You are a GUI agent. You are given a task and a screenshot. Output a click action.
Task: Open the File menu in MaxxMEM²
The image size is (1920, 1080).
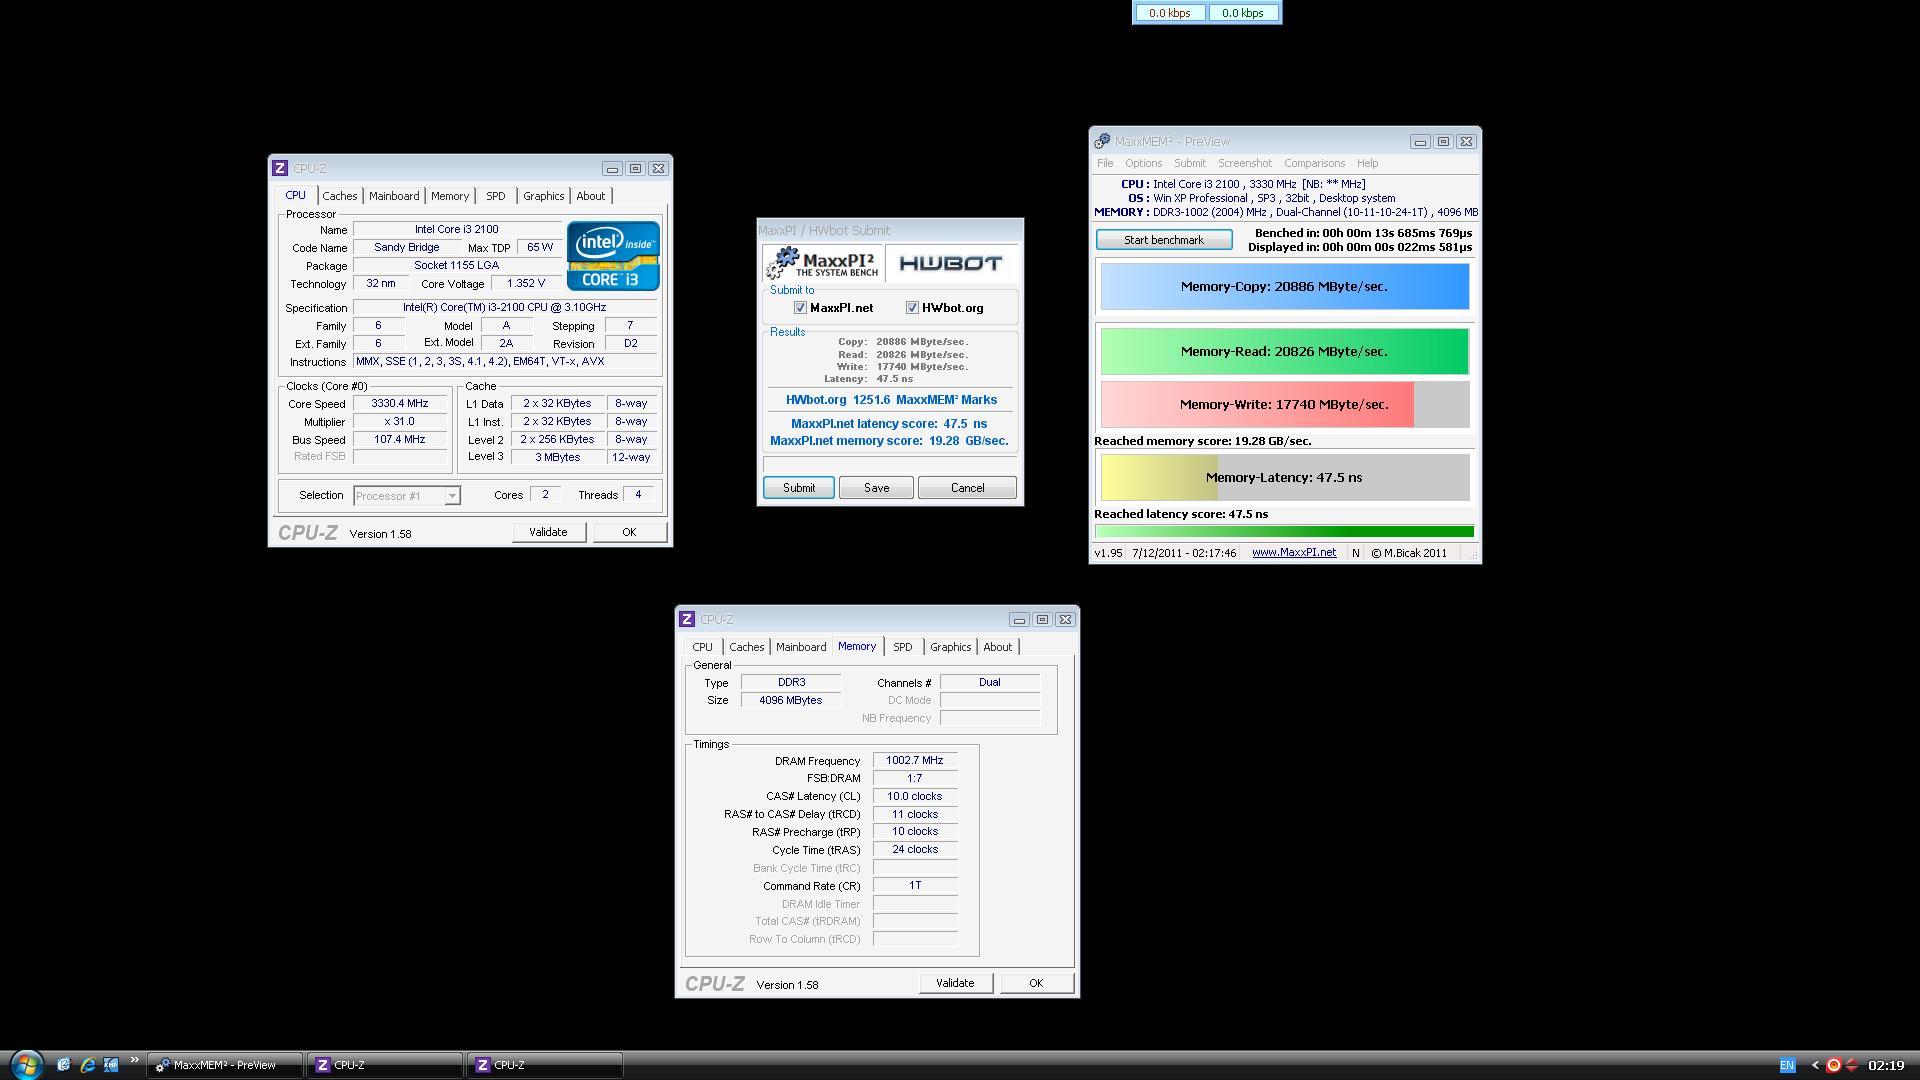click(1105, 163)
